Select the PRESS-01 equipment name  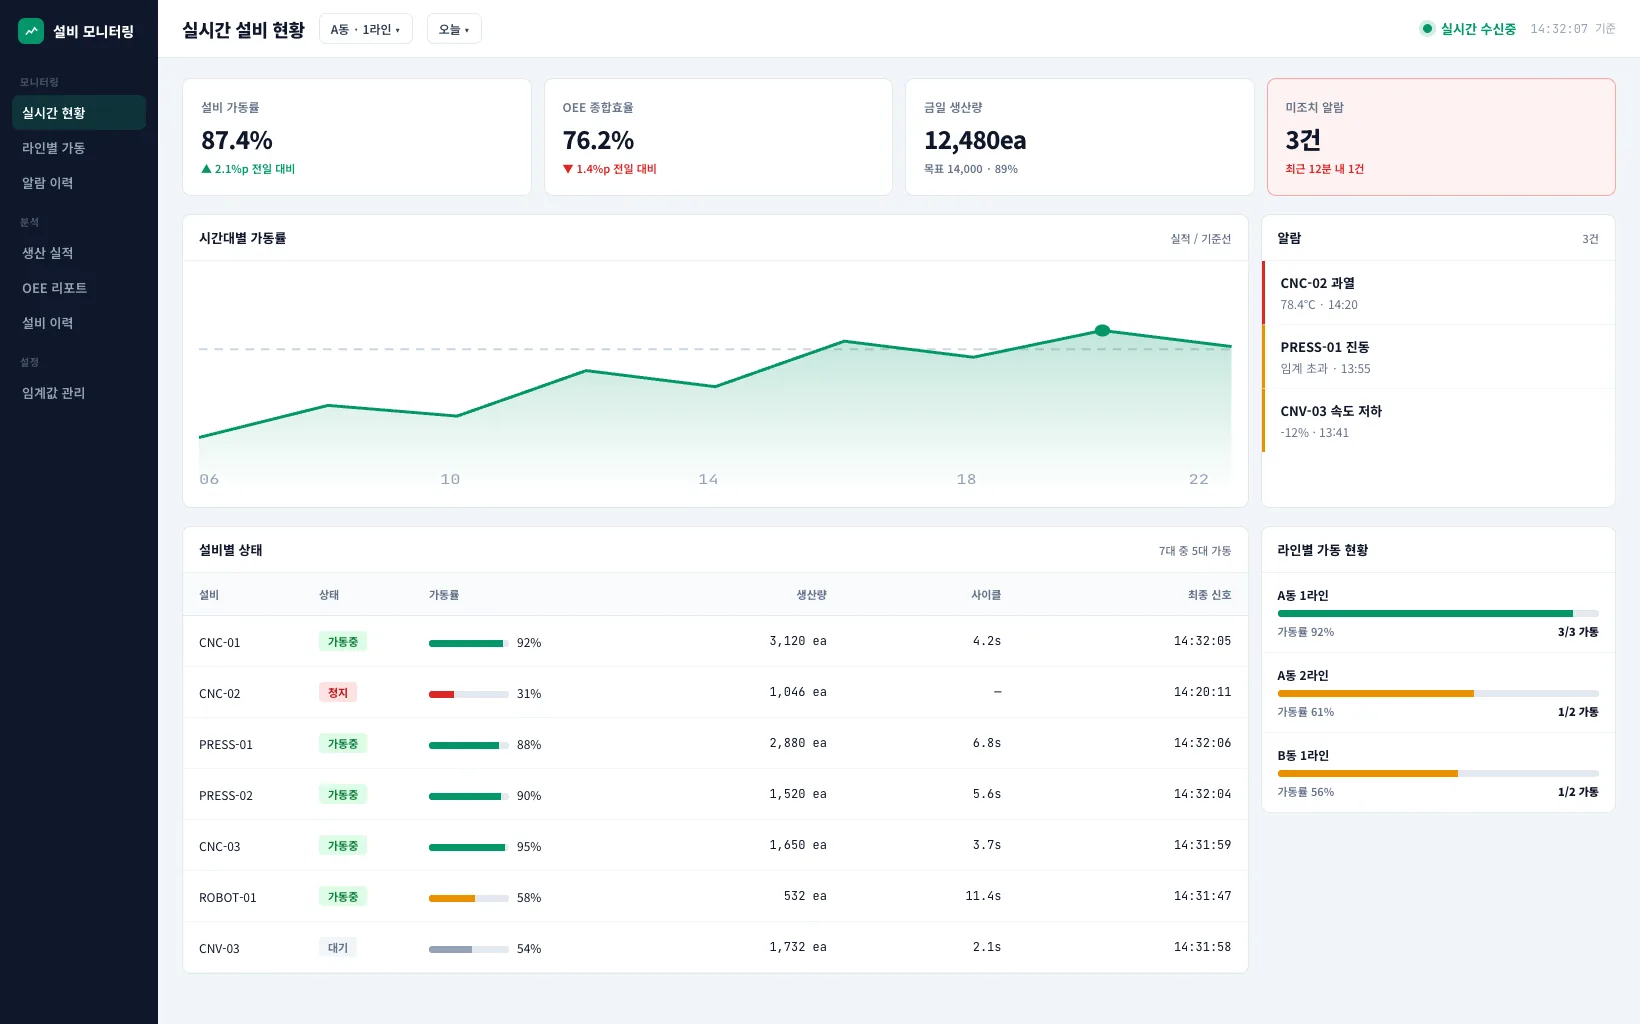(x=226, y=745)
